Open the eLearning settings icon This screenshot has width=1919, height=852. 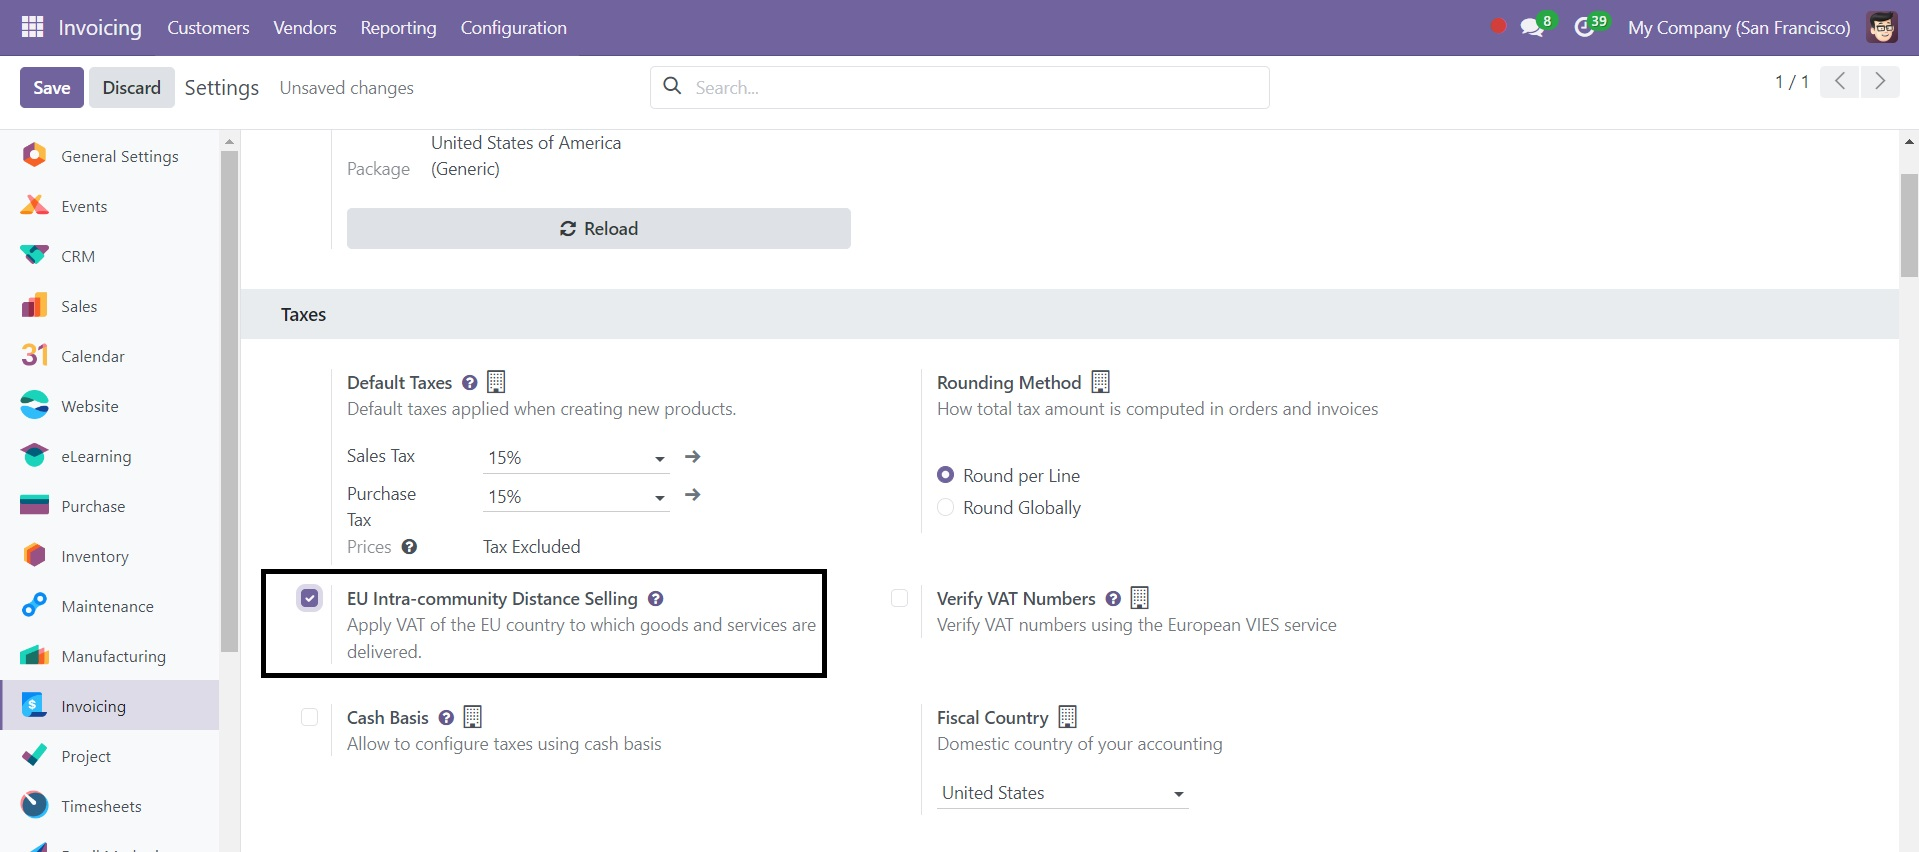pos(34,455)
